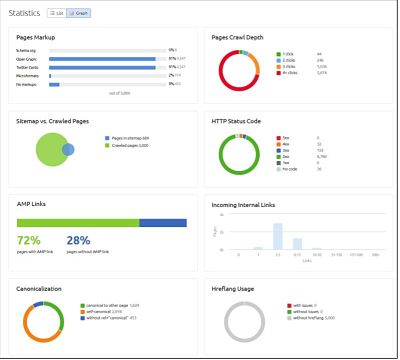
Task: Click the 4+ clicks red legend swatch
Action: pos(279,73)
